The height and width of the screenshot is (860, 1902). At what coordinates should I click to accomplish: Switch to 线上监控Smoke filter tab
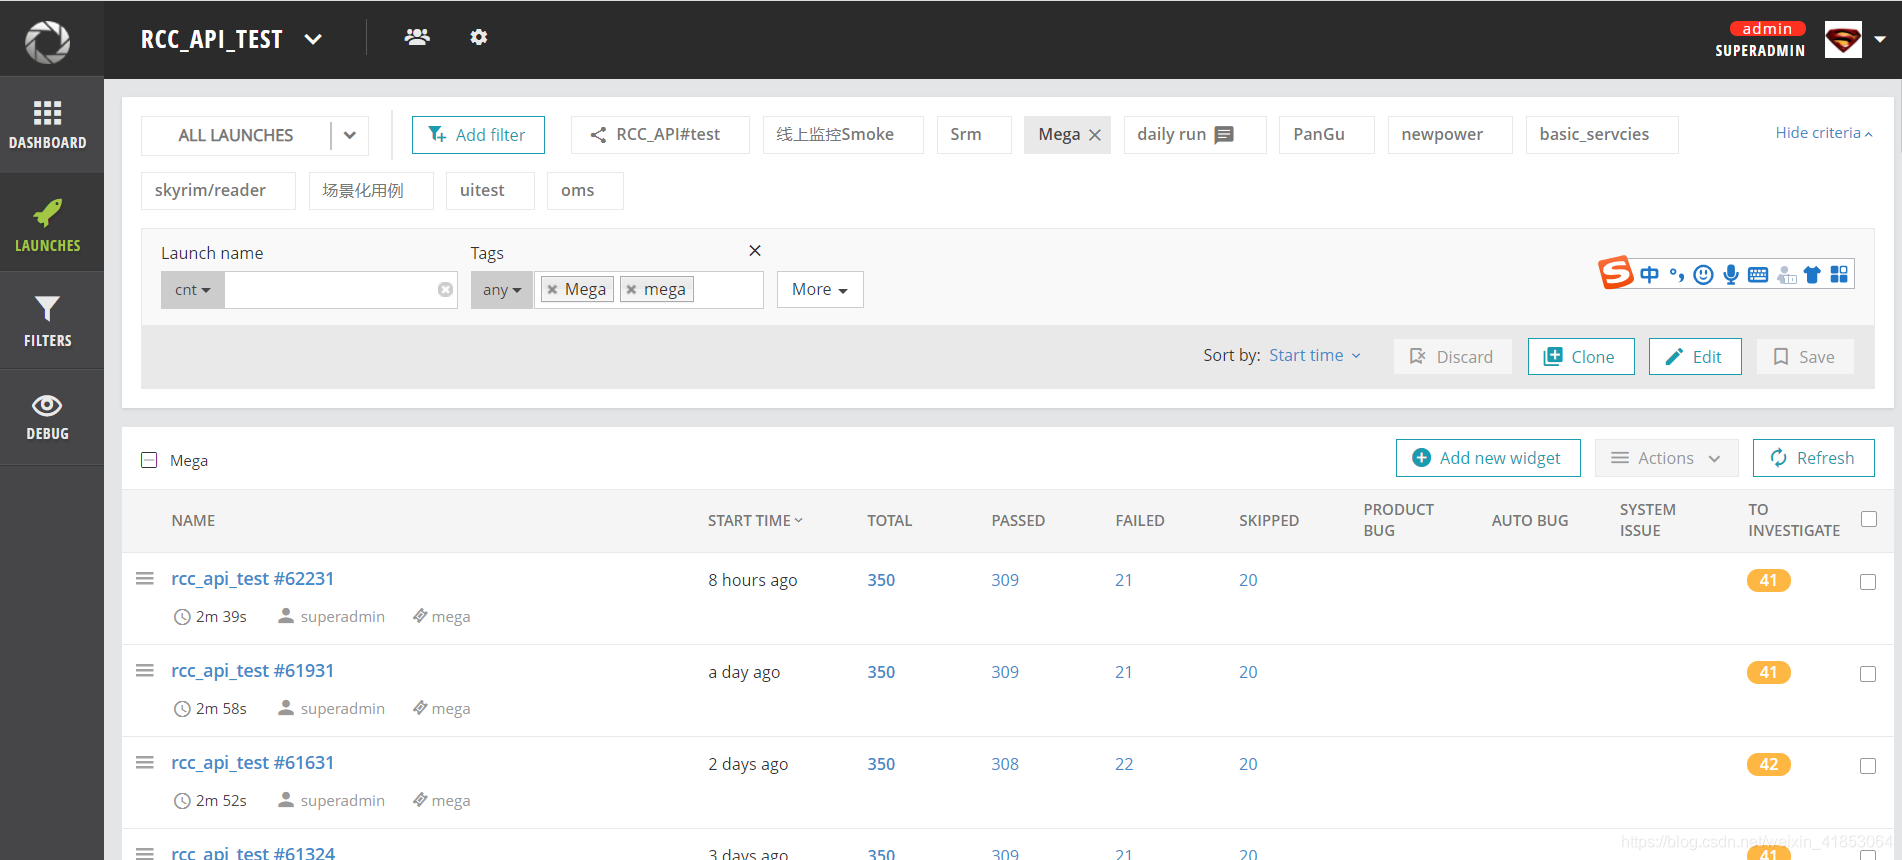pos(843,135)
